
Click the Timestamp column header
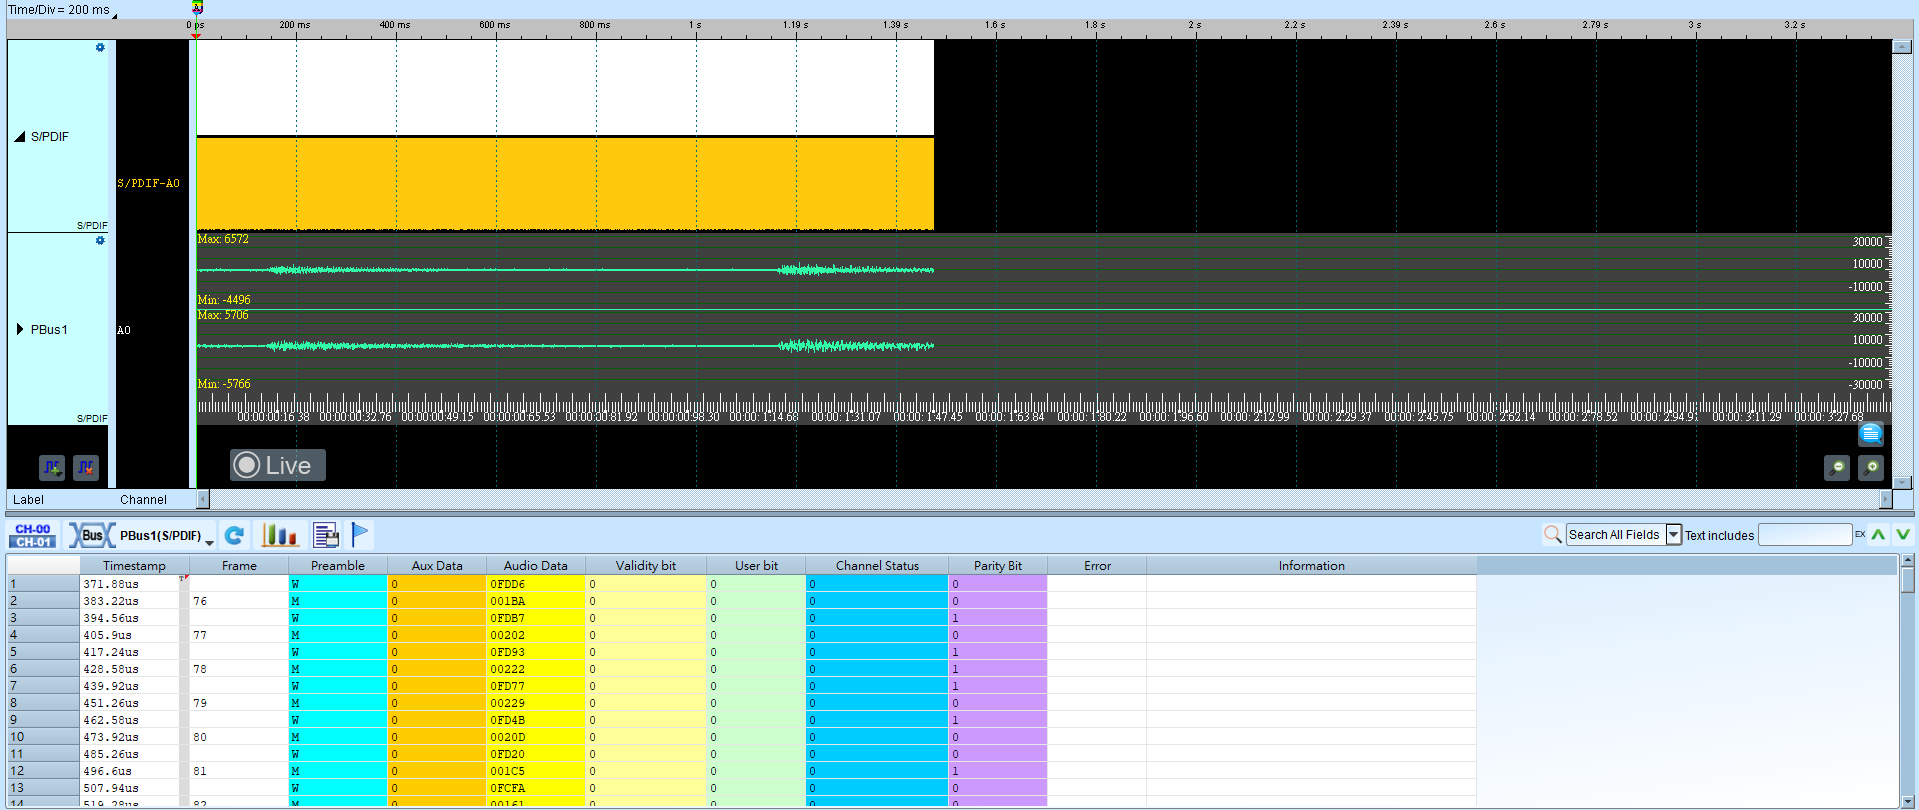[134, 566]
